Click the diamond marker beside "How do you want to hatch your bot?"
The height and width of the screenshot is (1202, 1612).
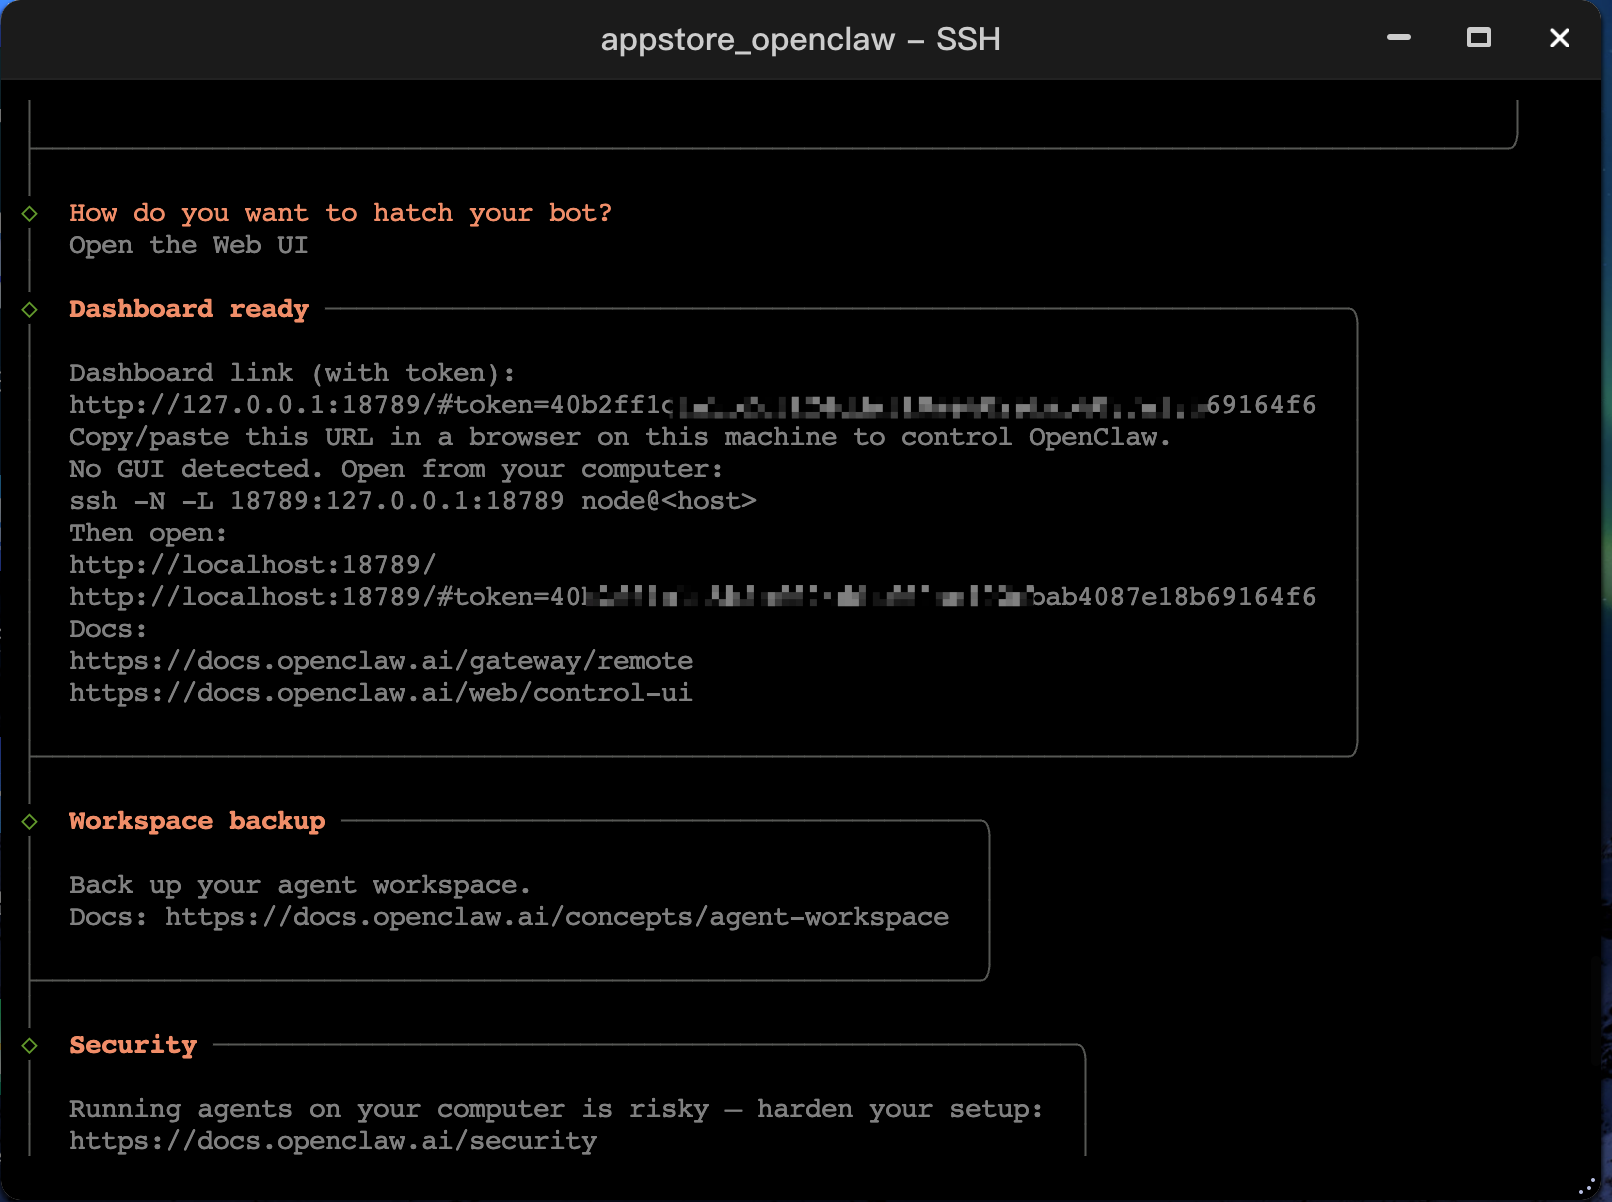[30, 213]
